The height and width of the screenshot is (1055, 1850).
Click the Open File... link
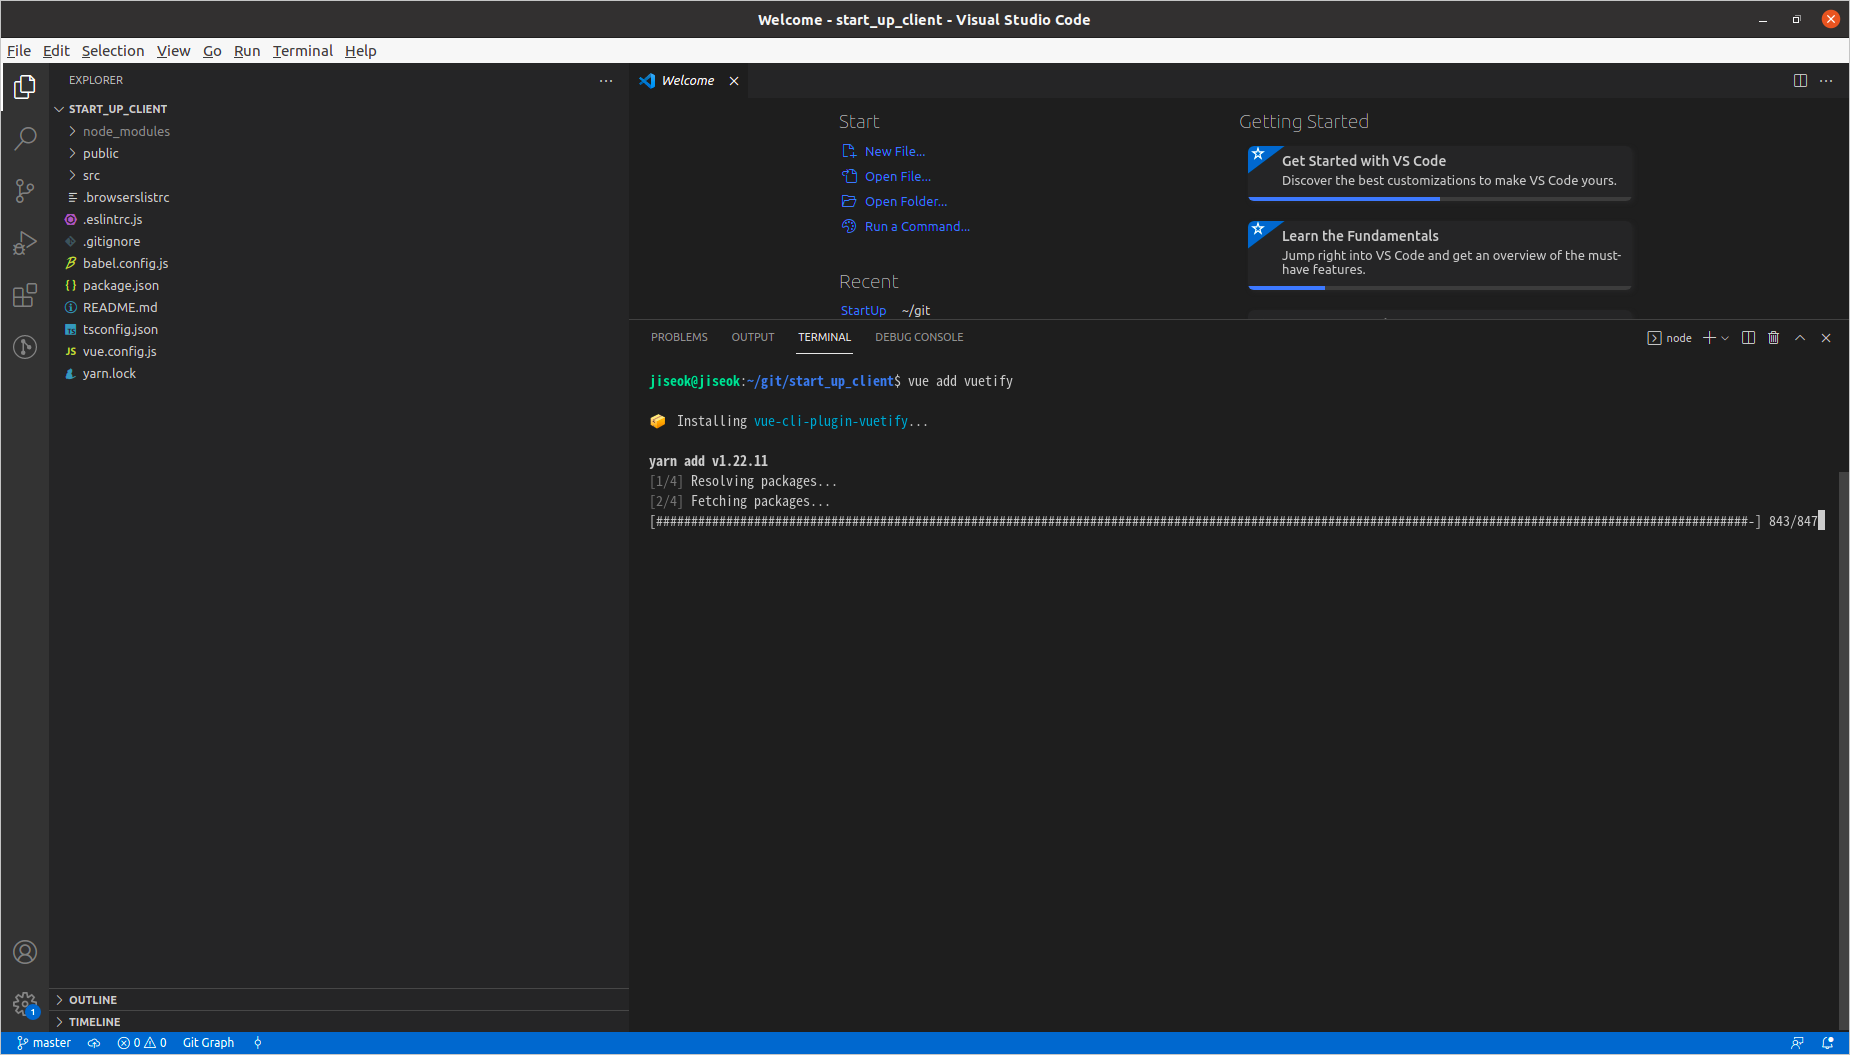pyautogui.click(x=887, y=176)
